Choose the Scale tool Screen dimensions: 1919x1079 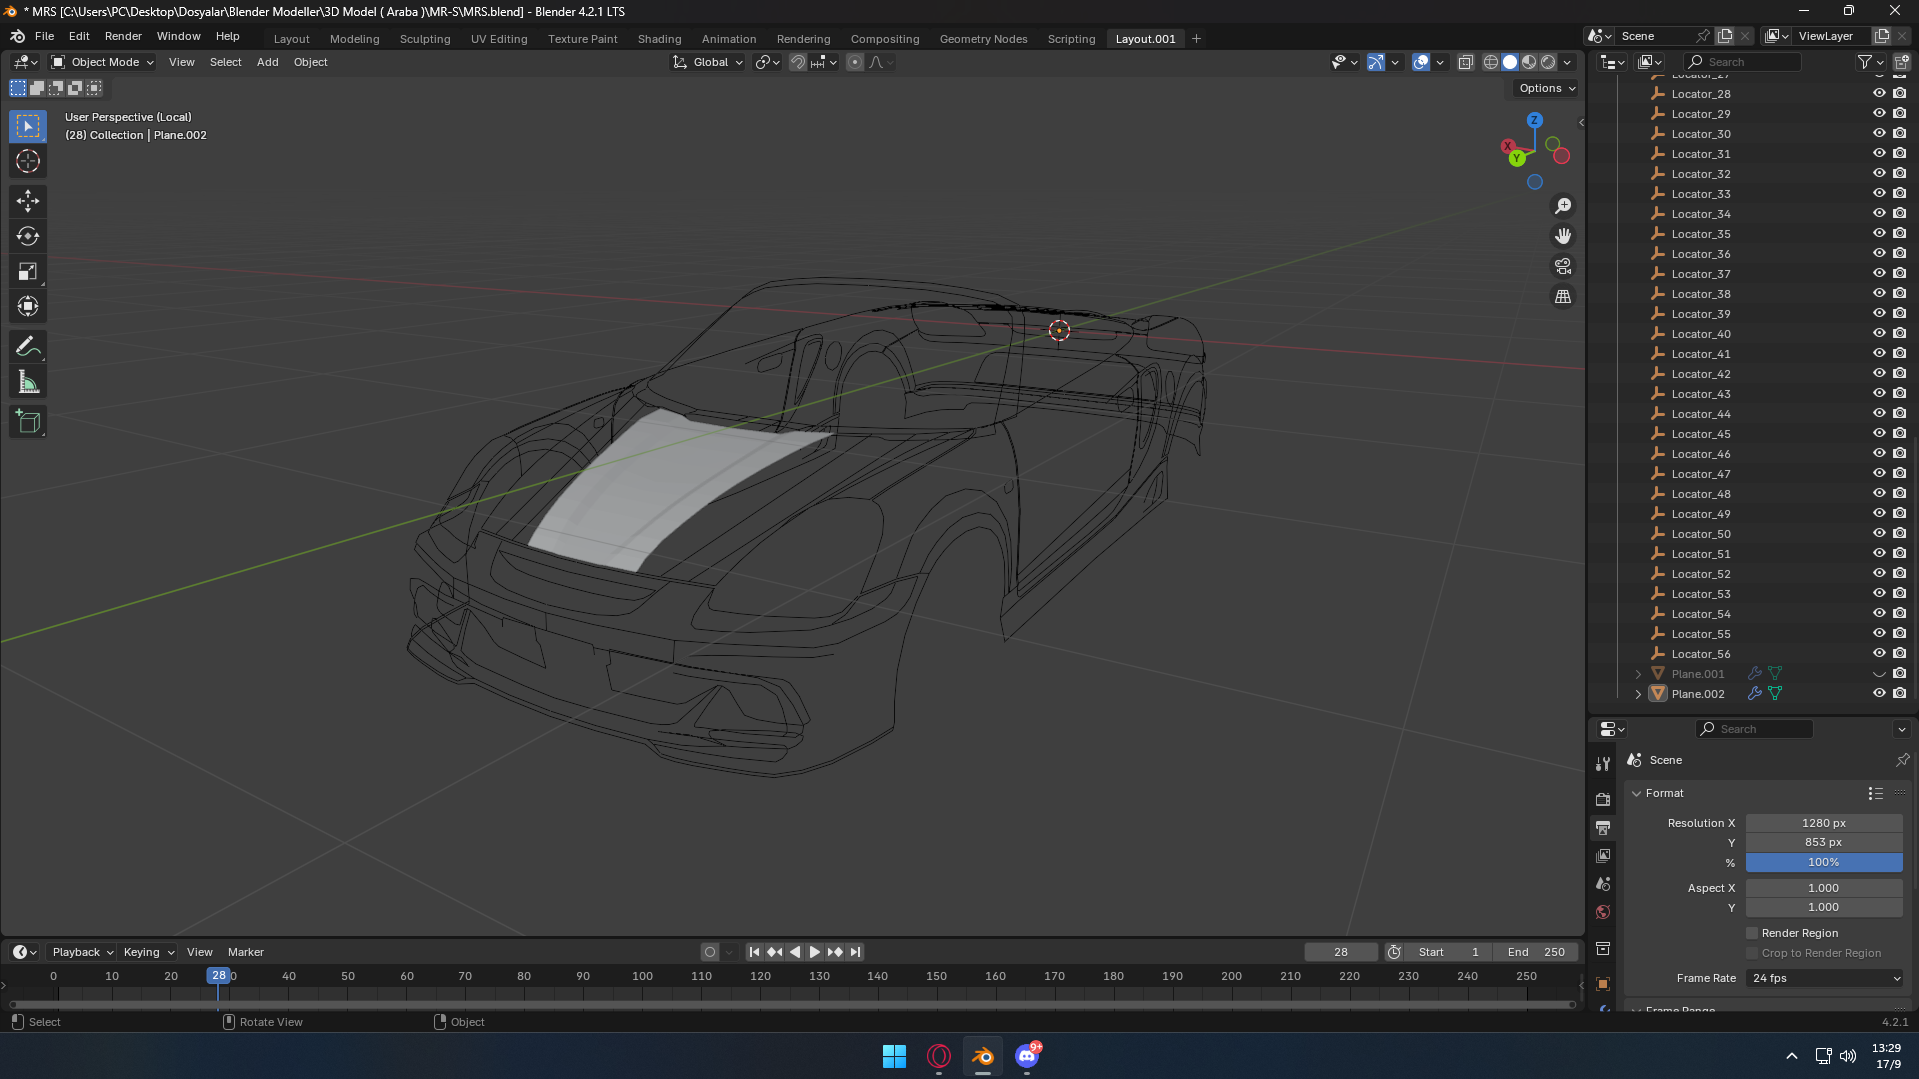click(x=28, y=272)
